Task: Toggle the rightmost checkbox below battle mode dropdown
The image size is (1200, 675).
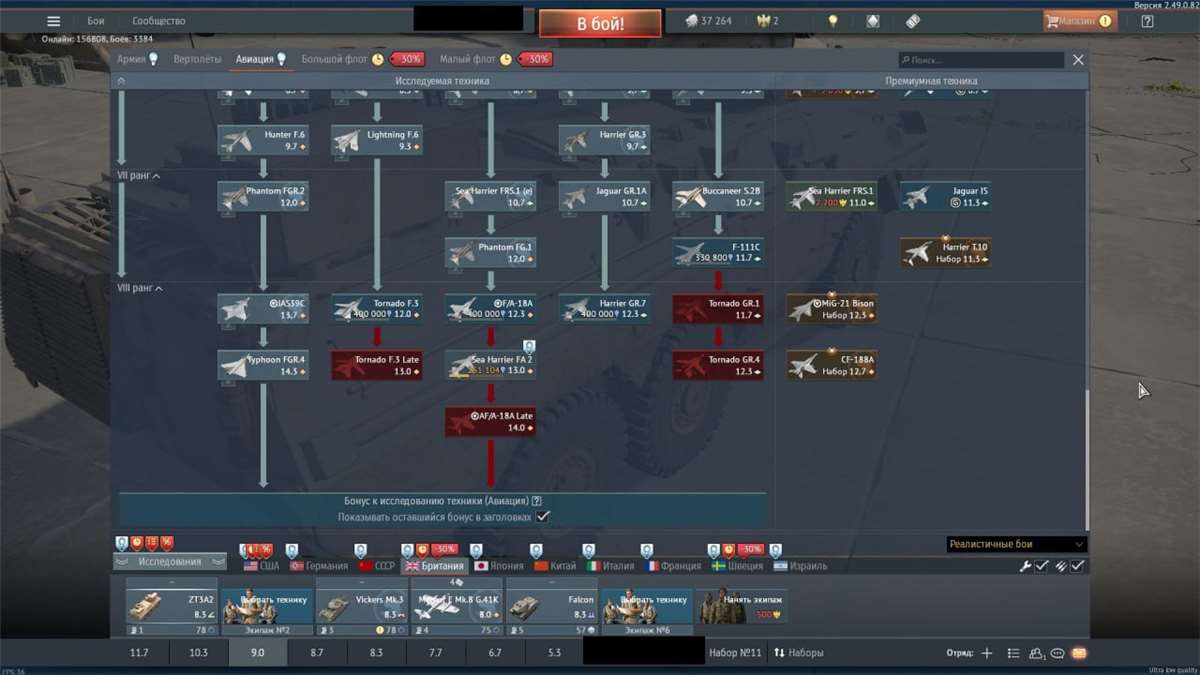Action: (1077, 566)
